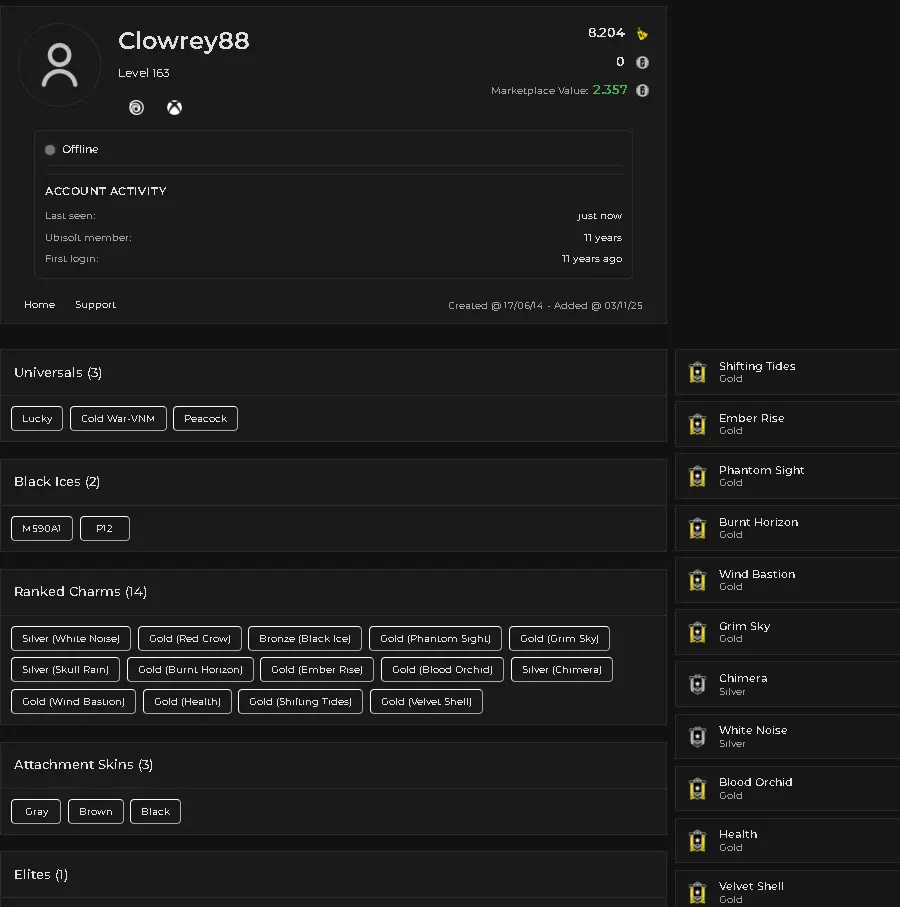Click the Chimera silver rank badge

pos(697,685)
